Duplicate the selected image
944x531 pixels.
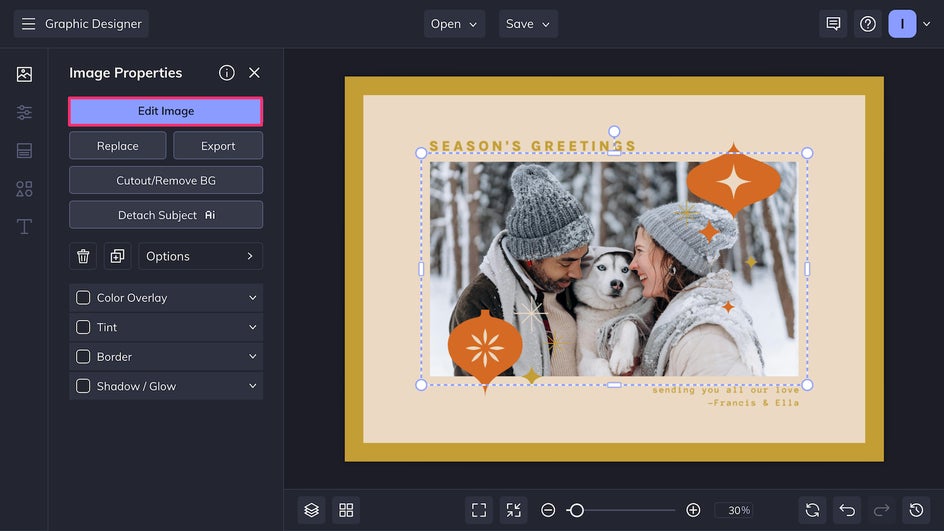coord(117,256)
